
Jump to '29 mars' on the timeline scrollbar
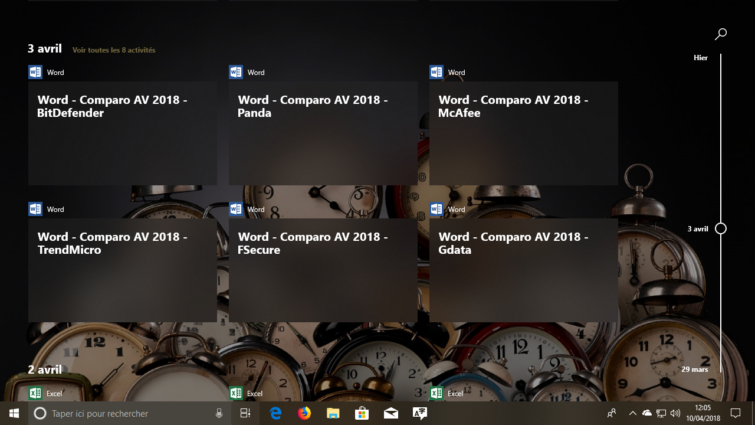[695, 369]
